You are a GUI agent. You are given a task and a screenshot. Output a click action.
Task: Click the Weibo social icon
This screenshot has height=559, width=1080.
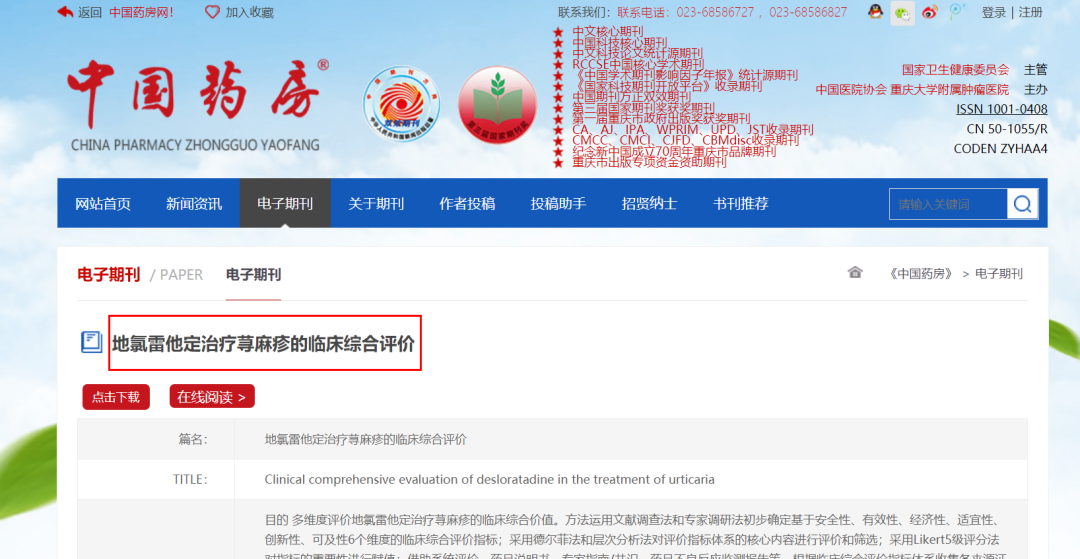click(930, 12)
